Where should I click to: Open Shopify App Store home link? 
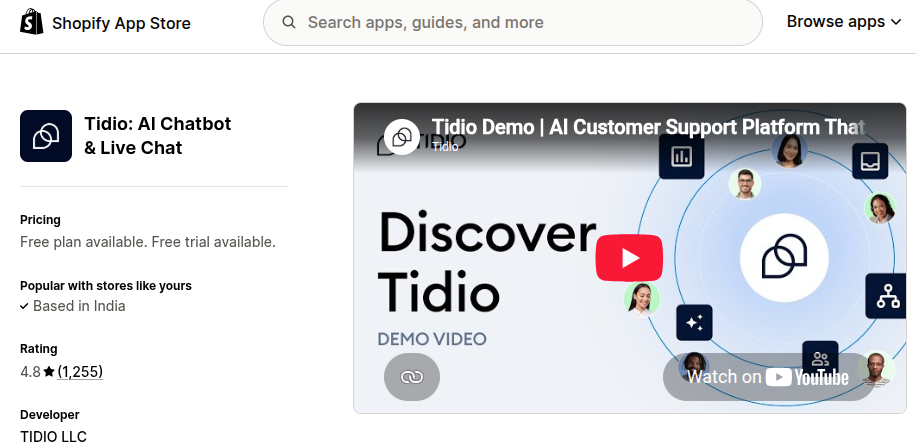point(105,23)
